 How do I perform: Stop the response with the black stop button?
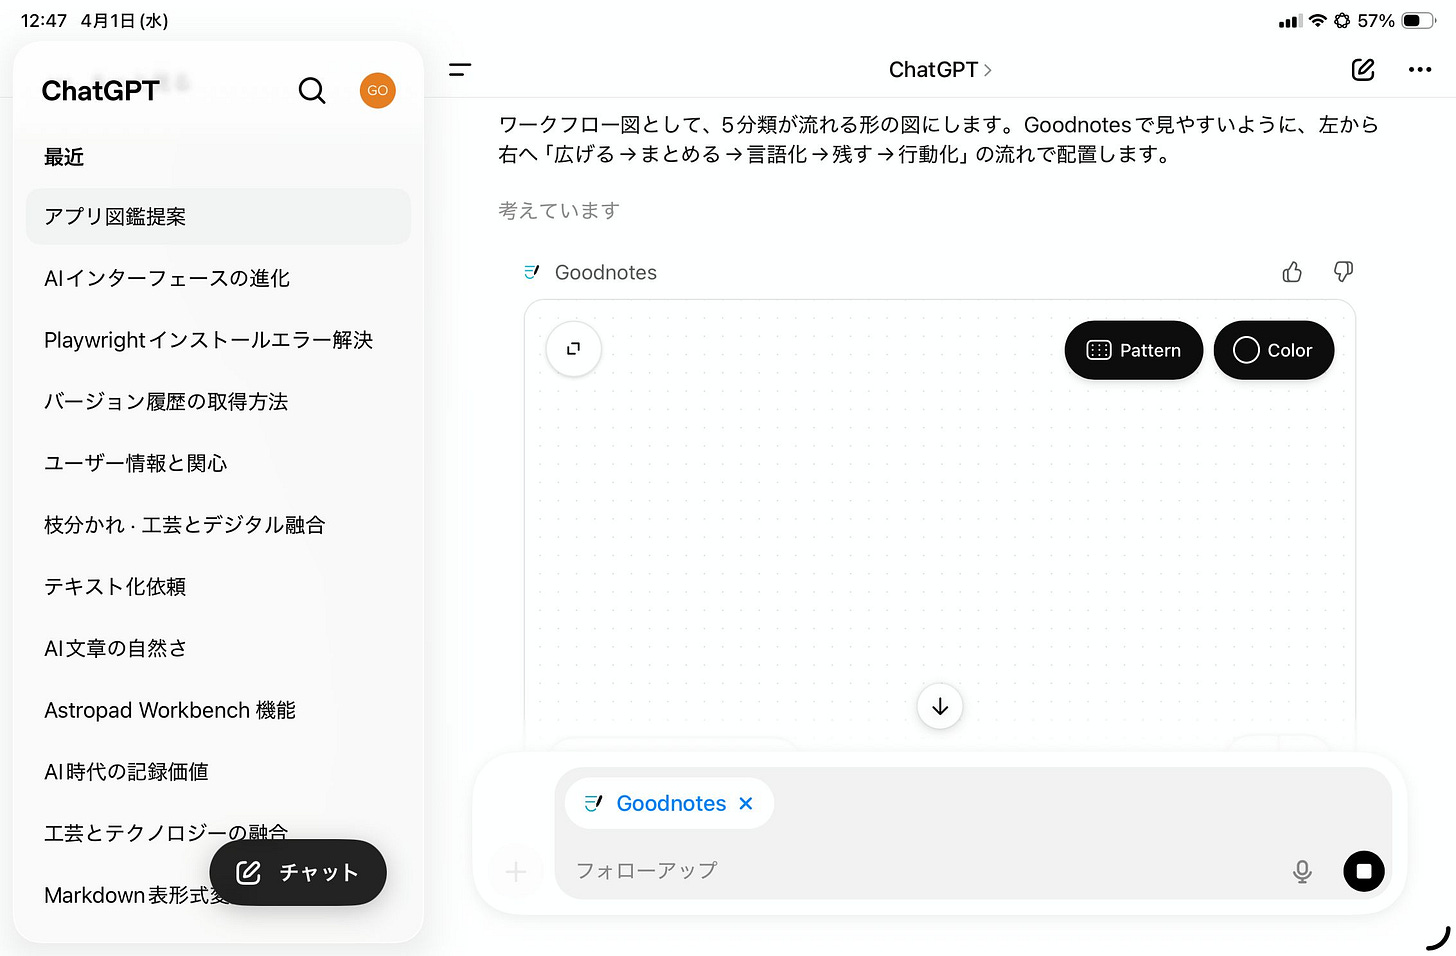tap(1364, 871)
